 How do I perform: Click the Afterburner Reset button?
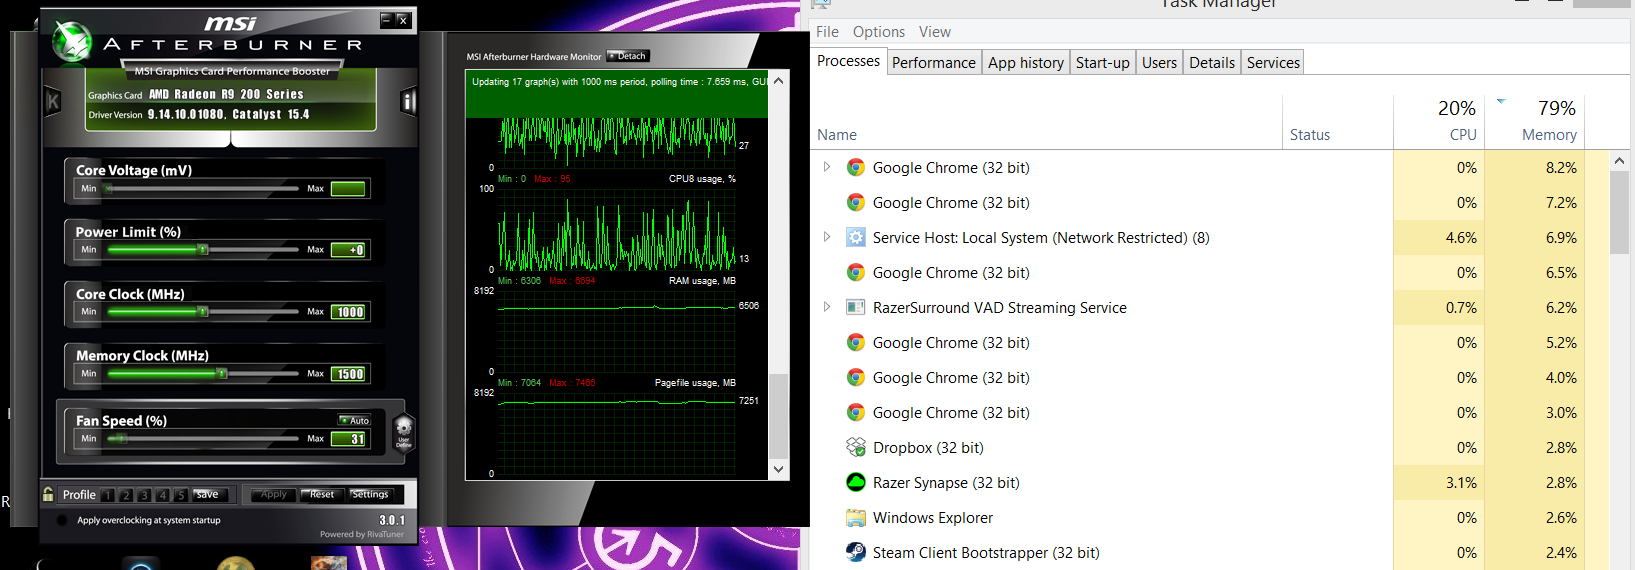pos(322,495)
